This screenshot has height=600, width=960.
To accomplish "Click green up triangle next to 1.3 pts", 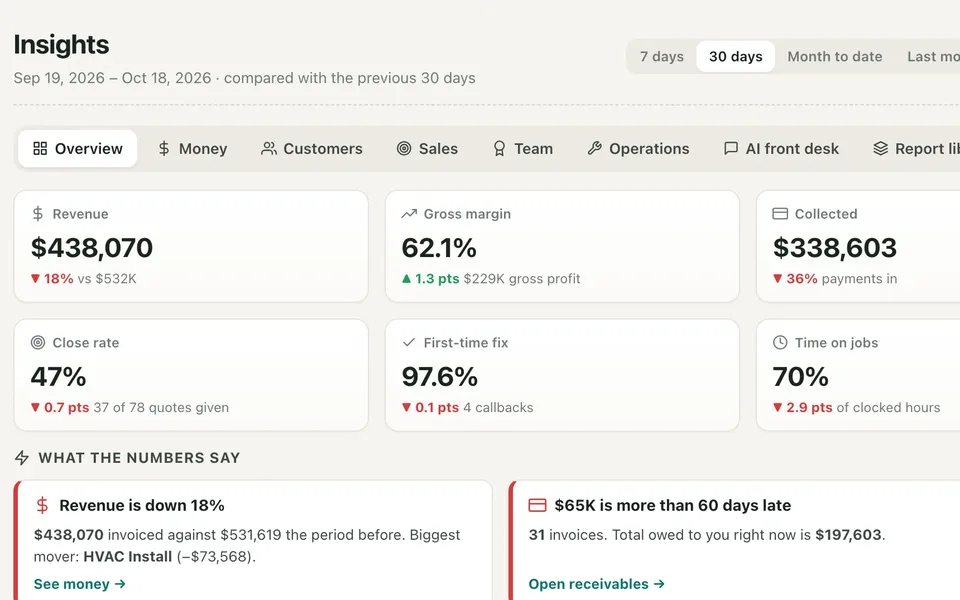I will pos(406,279).
